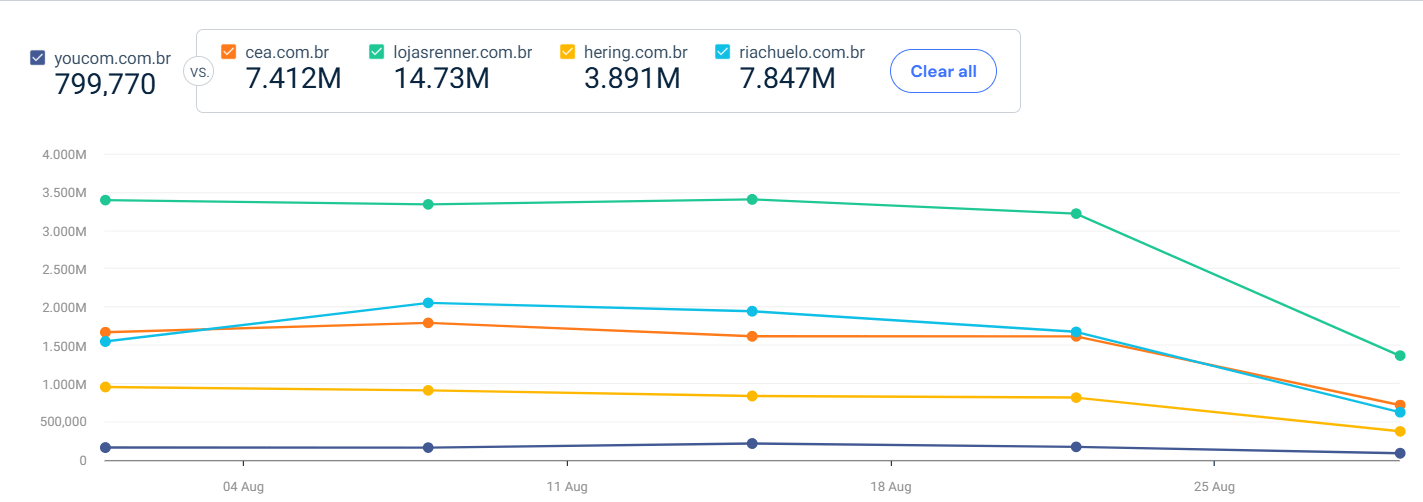Image resolution: width=1423 pixels, height=502 pixels.
Task: Click the 4.000M y-axis label
Action: pos(64,155)
